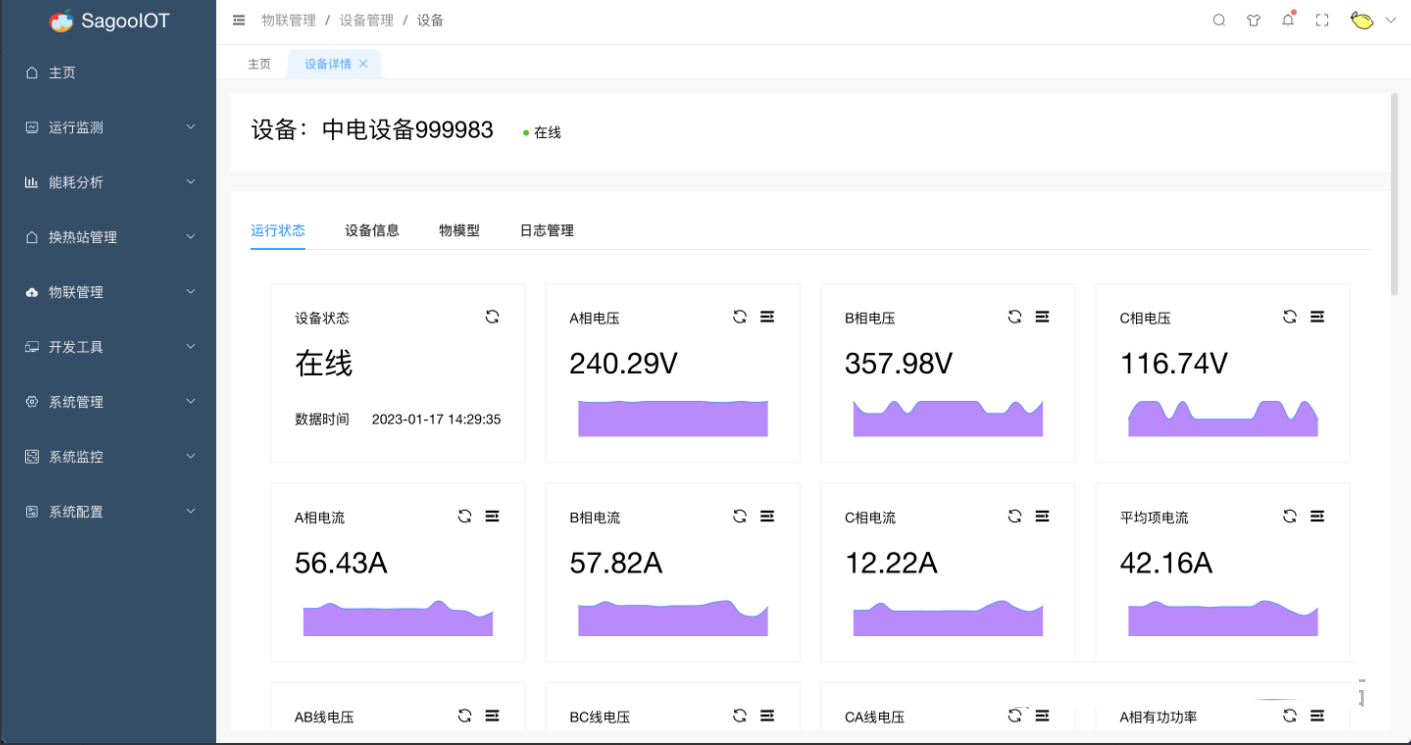This screenshot has height=745, width=1411.
Task: Open the theme shirt icon settings
Action: click(x=1253, y=20)
